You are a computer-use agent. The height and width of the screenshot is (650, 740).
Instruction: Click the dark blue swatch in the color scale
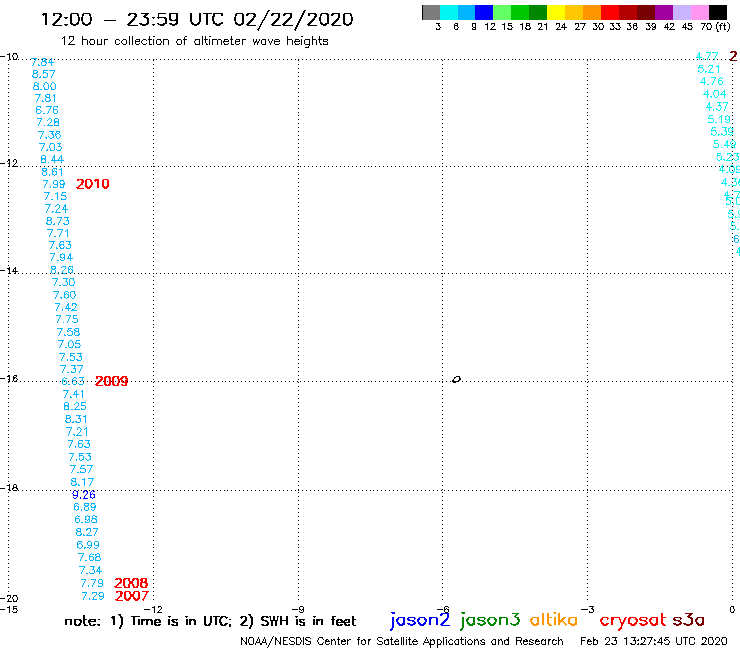click(485, 12)
